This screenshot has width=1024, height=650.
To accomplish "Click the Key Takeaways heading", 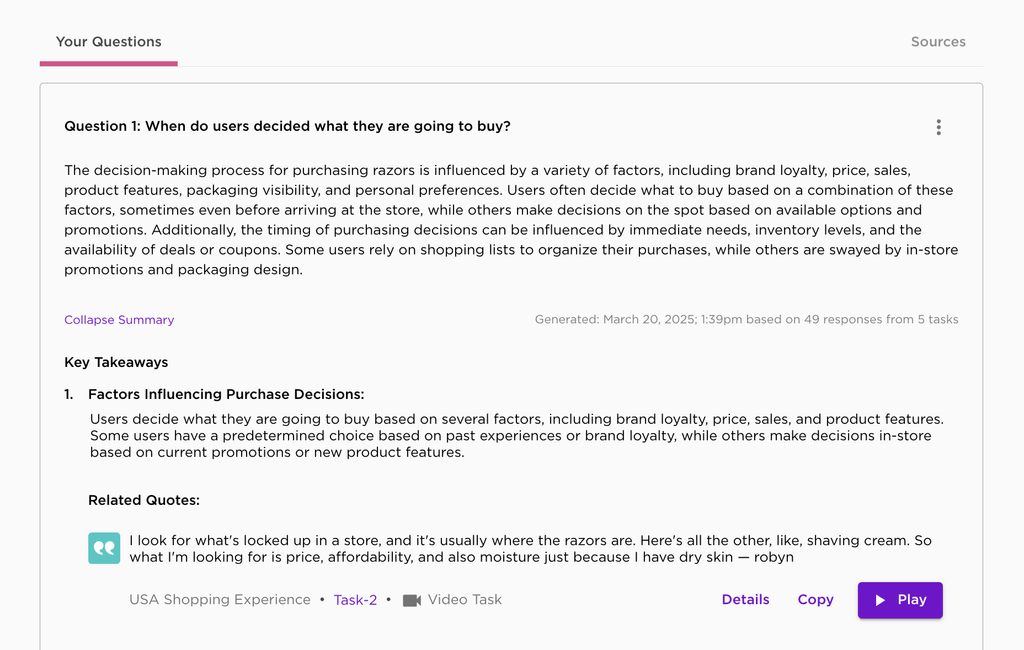I will [x=116, y=362].
